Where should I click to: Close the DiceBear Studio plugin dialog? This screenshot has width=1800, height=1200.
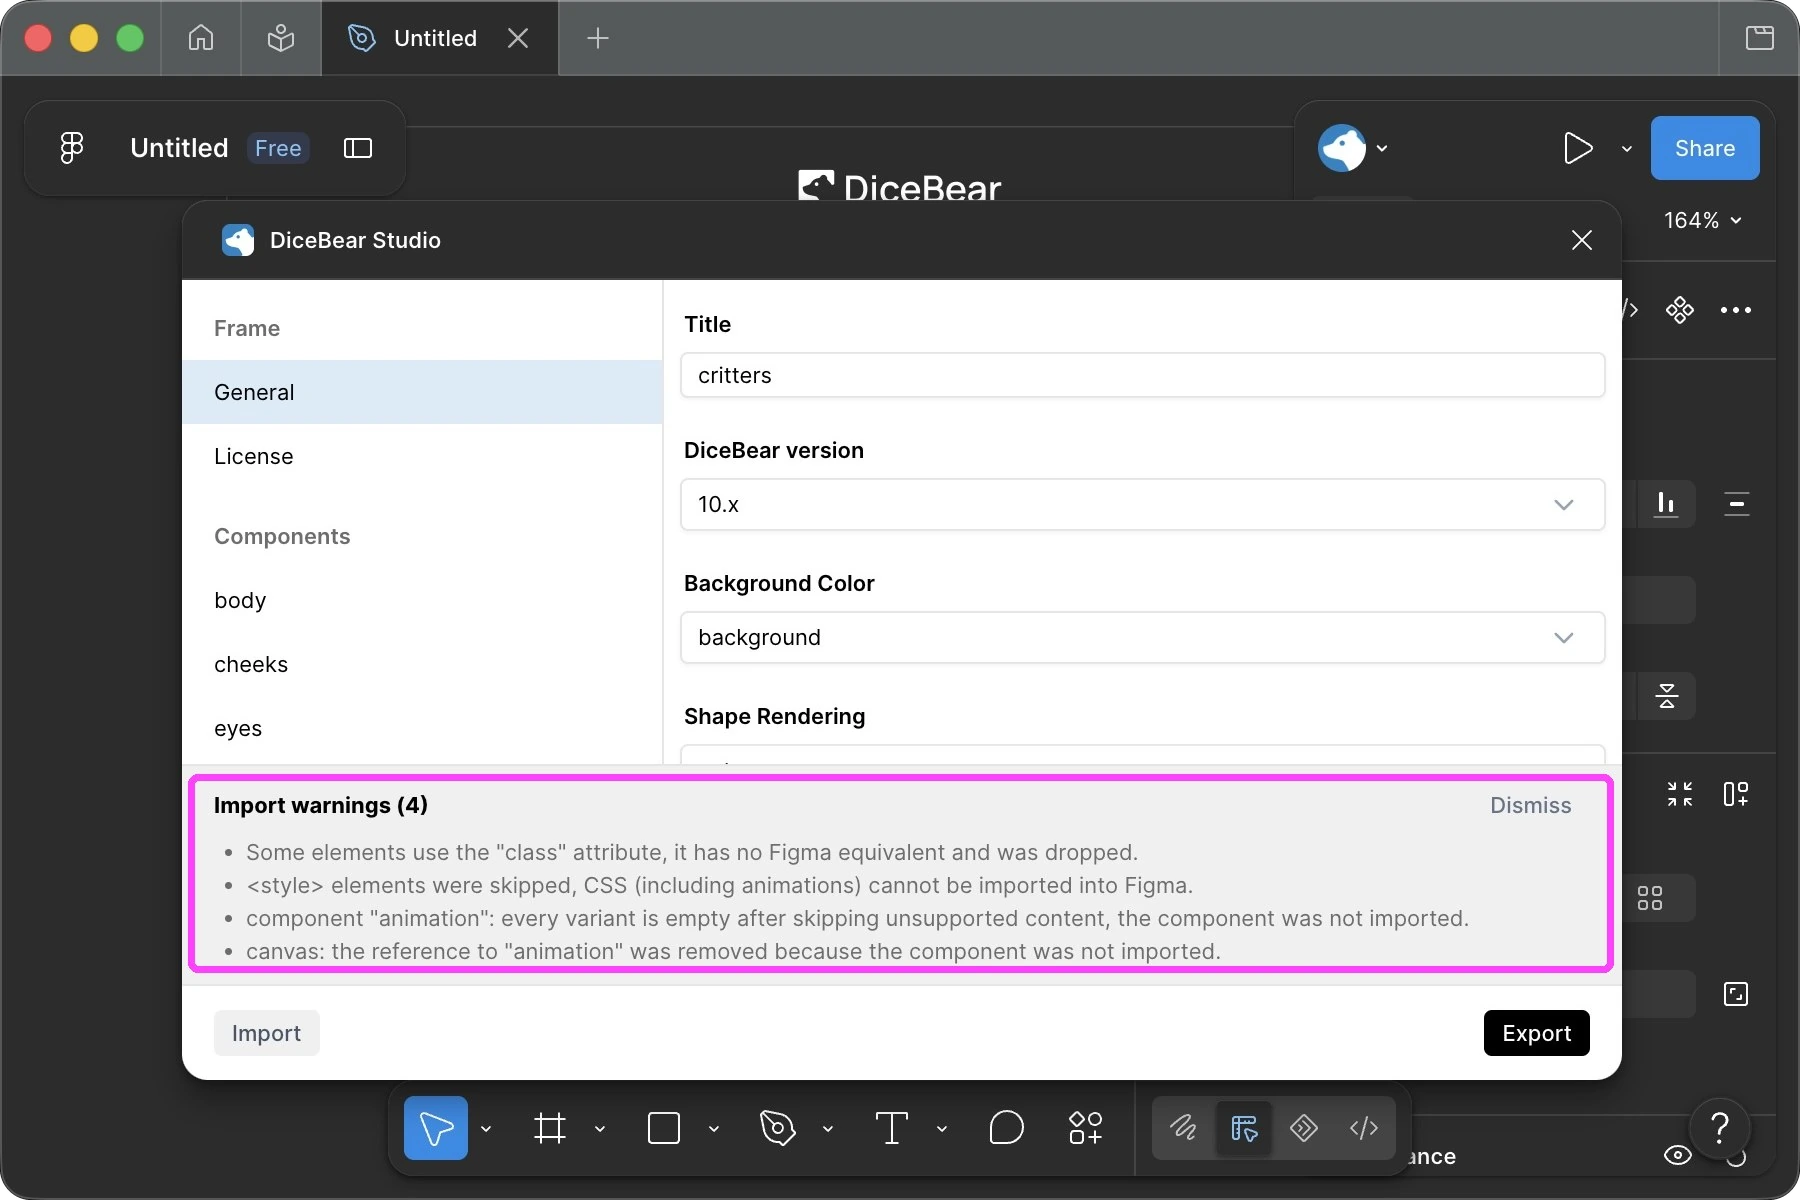pyautogui.click(x=1582, y=240)
